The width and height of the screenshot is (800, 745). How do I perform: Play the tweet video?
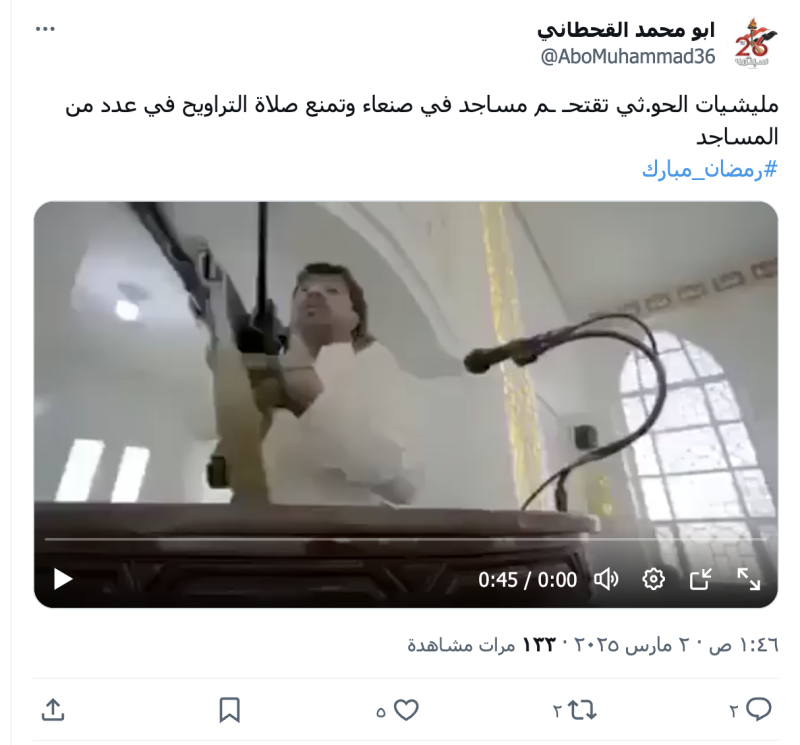63,580
